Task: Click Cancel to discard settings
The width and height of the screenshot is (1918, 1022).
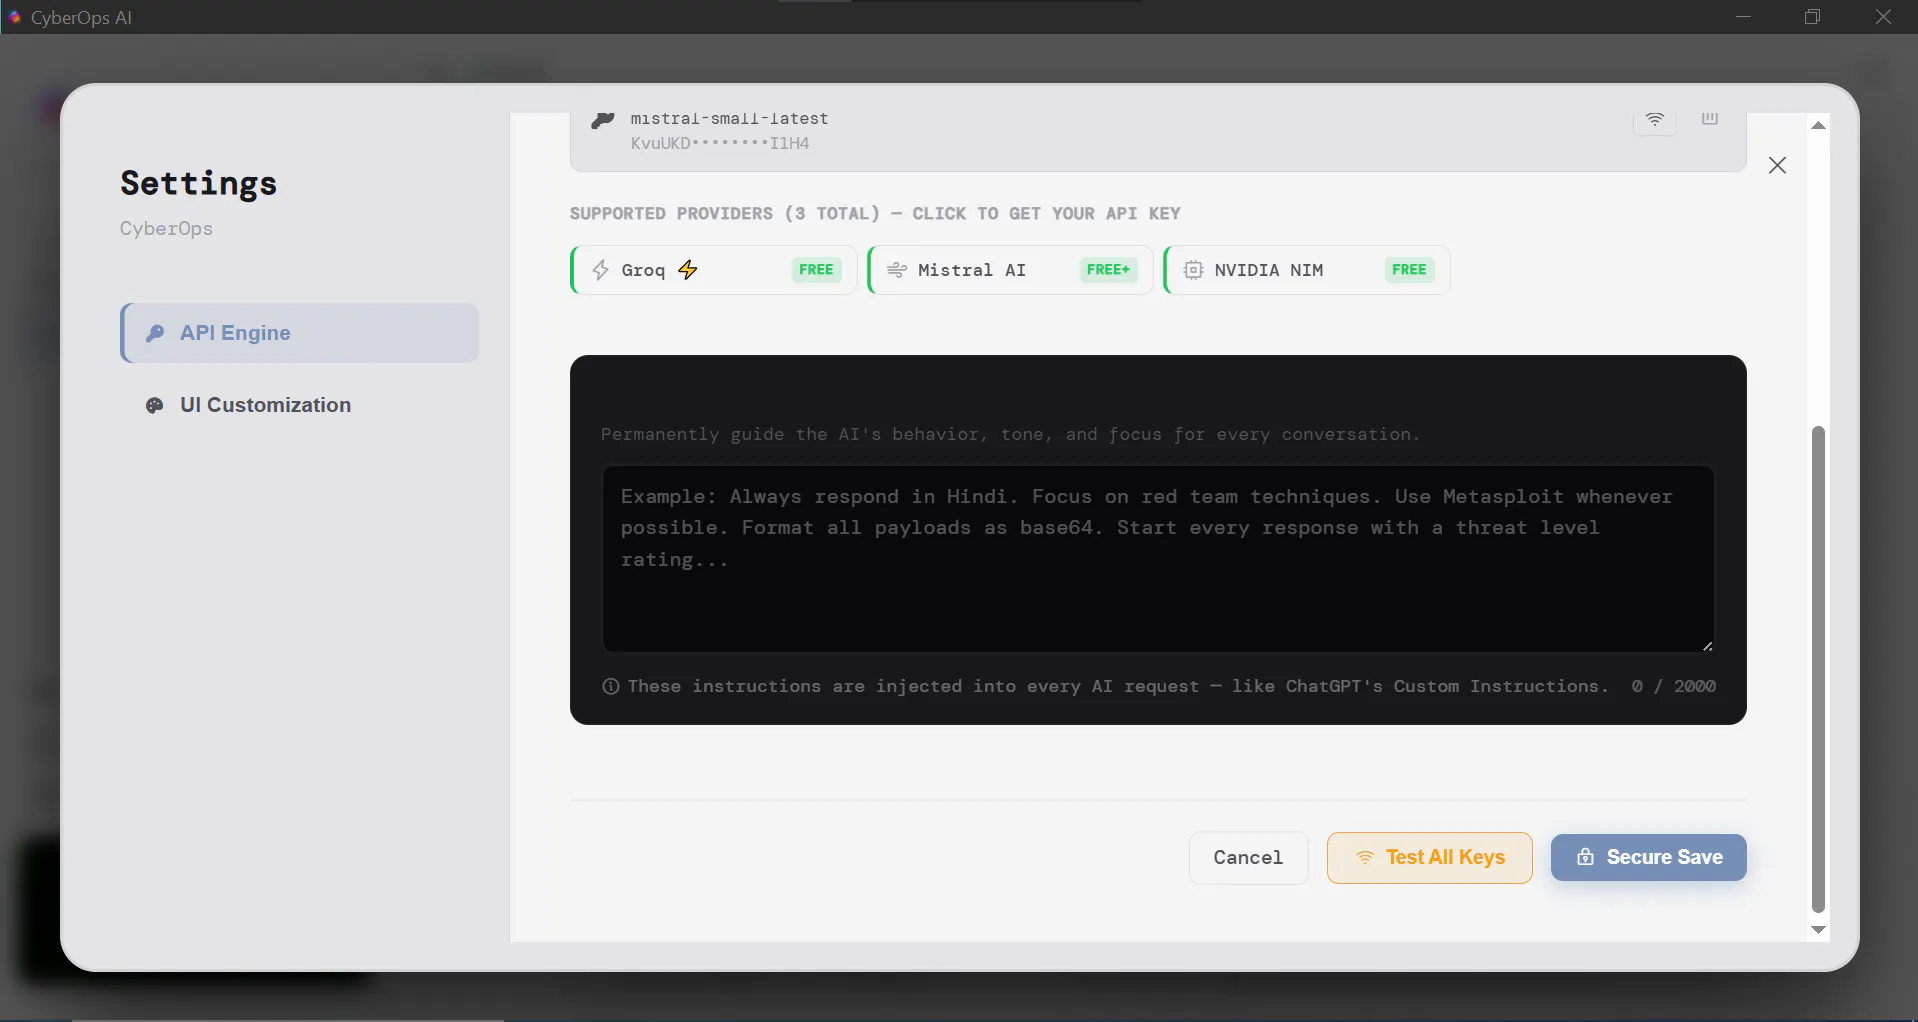Action: 1248,858
